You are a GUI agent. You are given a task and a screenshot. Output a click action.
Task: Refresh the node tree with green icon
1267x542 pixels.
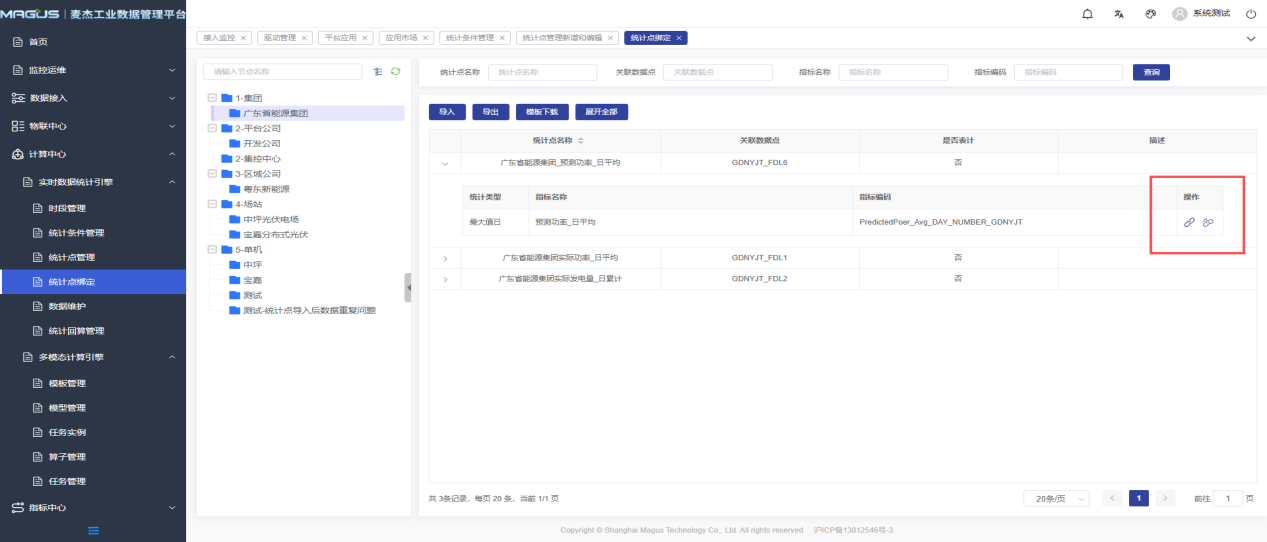(x=395, y=72)
